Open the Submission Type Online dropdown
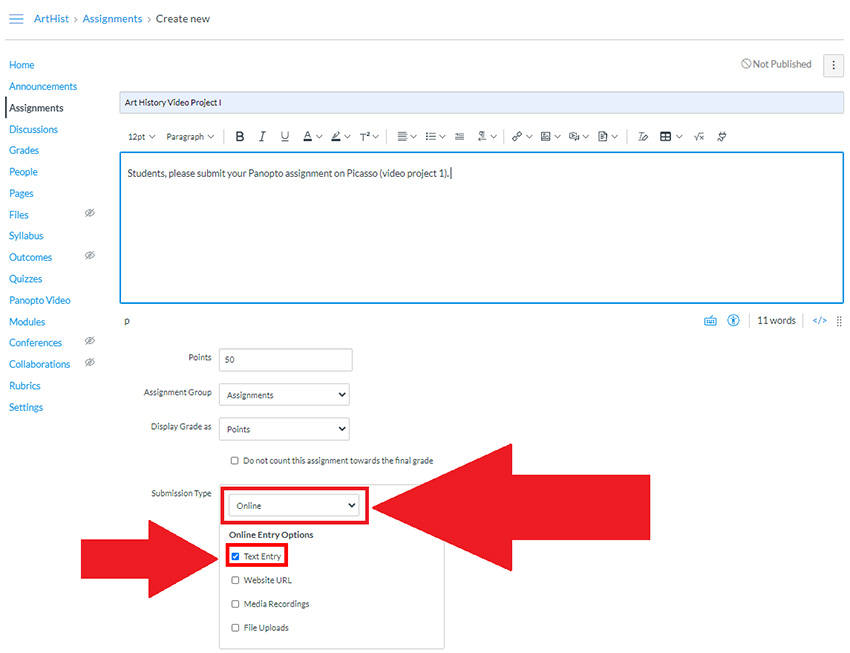 tap(294, 506)
